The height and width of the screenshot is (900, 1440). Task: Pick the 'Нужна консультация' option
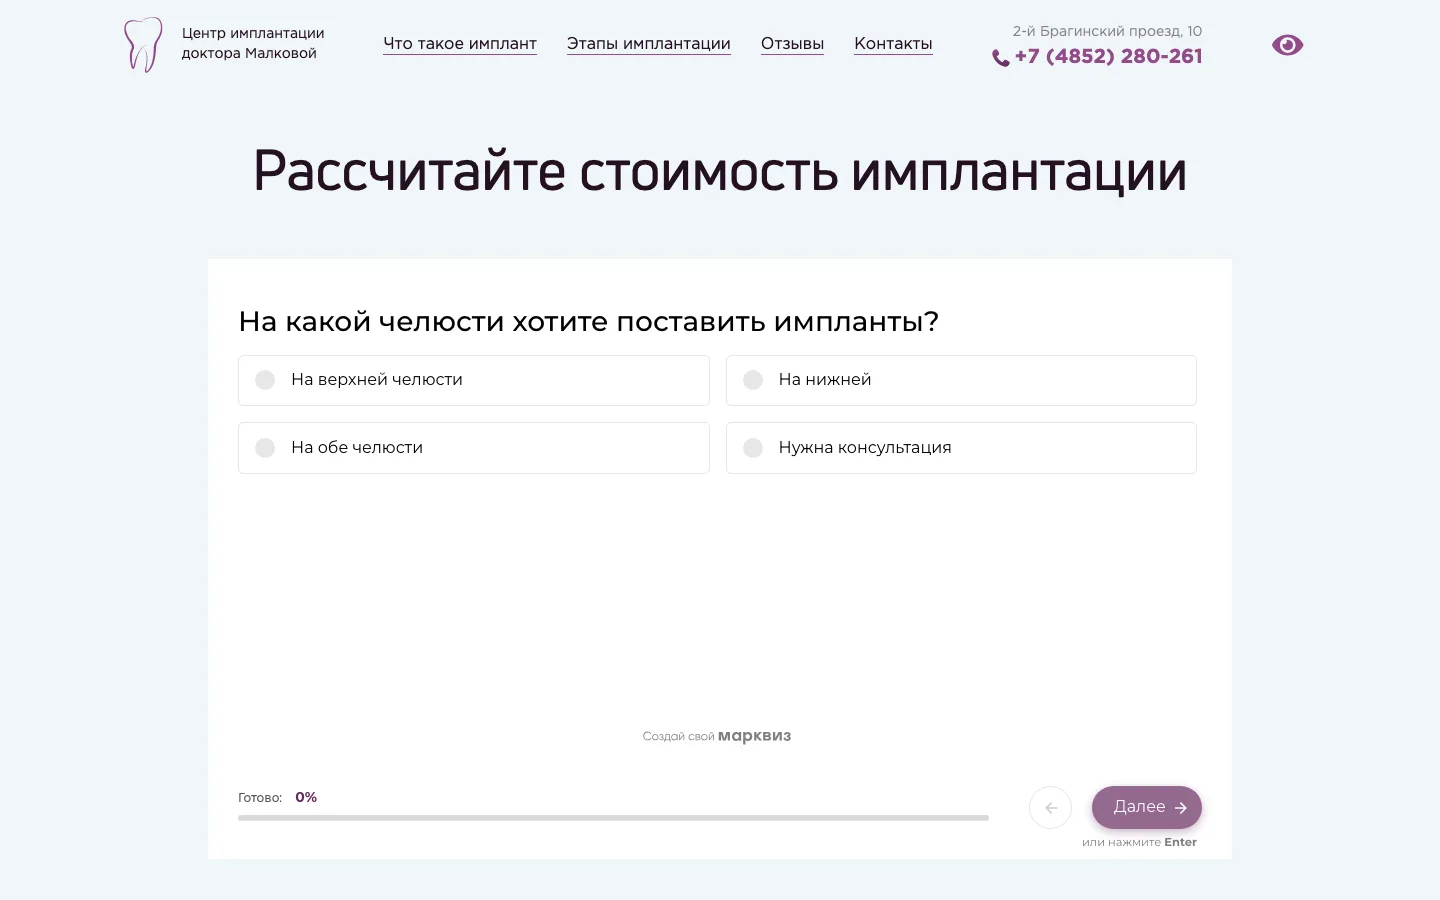click(x=961, y=448)
